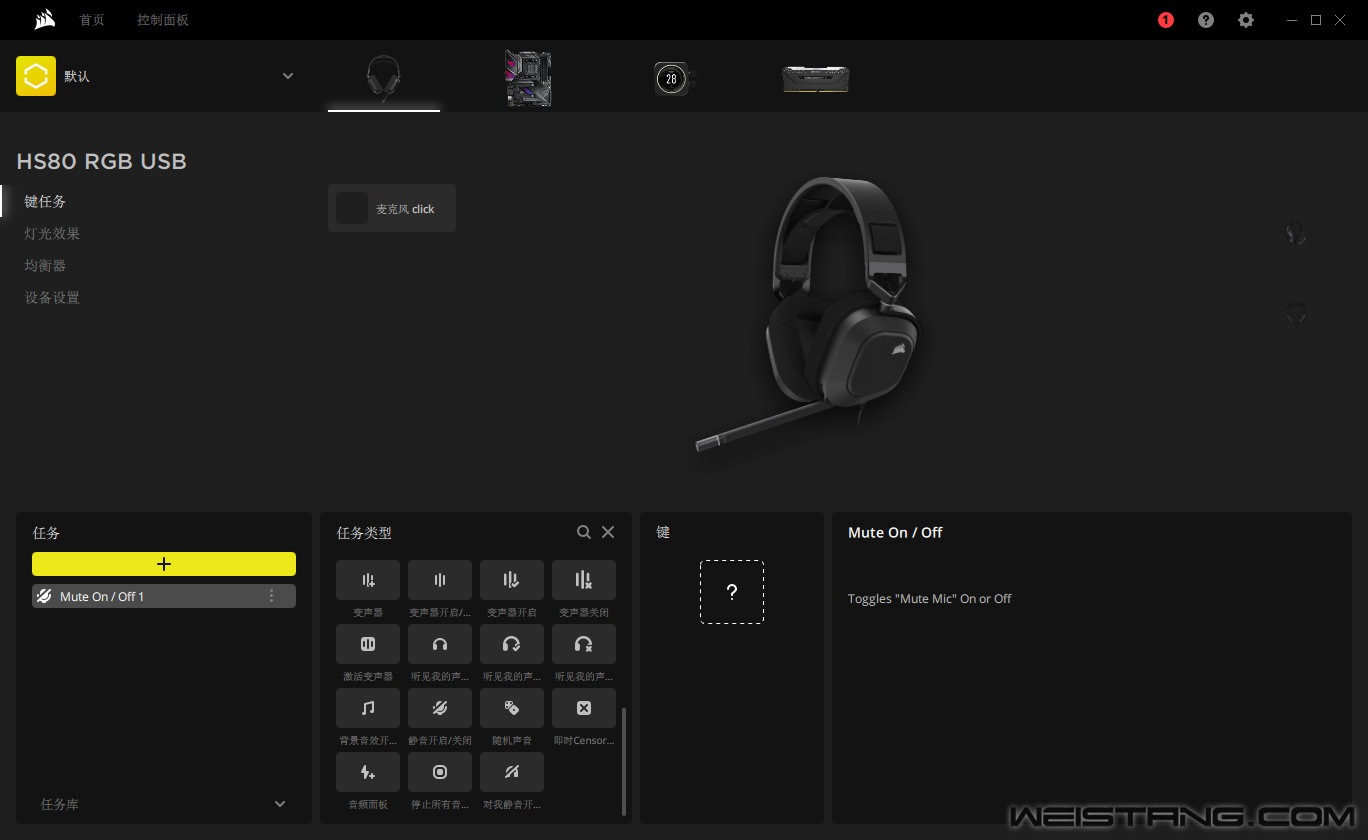Select the 变声器 task type icon
Image resolution: width=1368 pixels, height=840 pixels.
[368, 580]
